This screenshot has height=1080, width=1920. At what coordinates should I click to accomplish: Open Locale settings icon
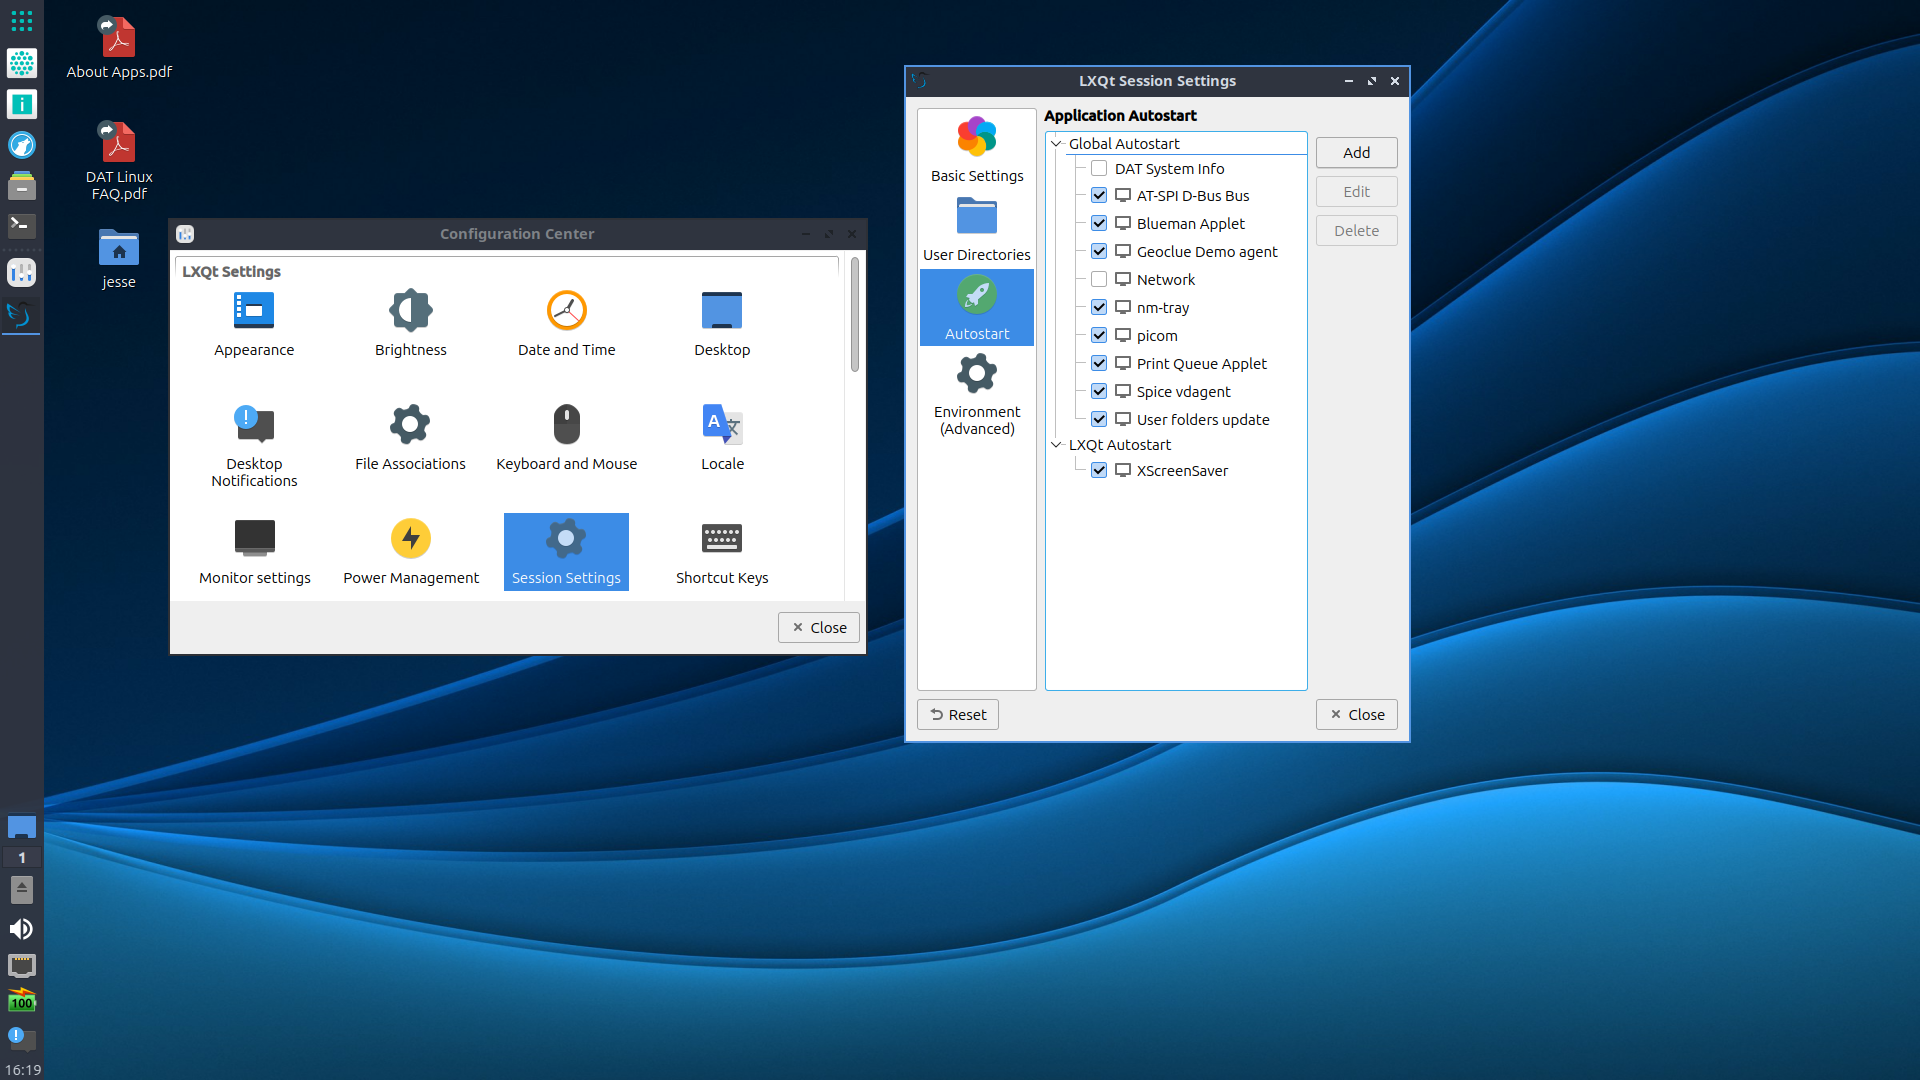click(722, 438)
